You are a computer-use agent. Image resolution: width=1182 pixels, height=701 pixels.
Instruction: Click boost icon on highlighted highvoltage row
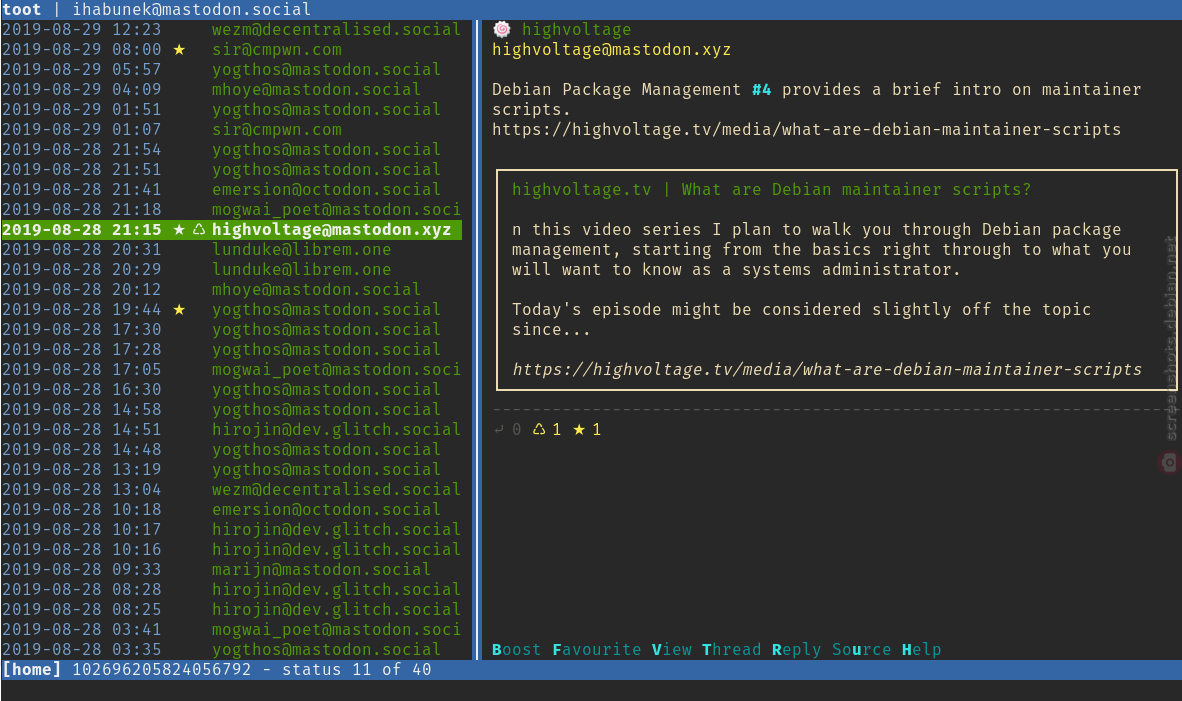[x=199, y=229]
